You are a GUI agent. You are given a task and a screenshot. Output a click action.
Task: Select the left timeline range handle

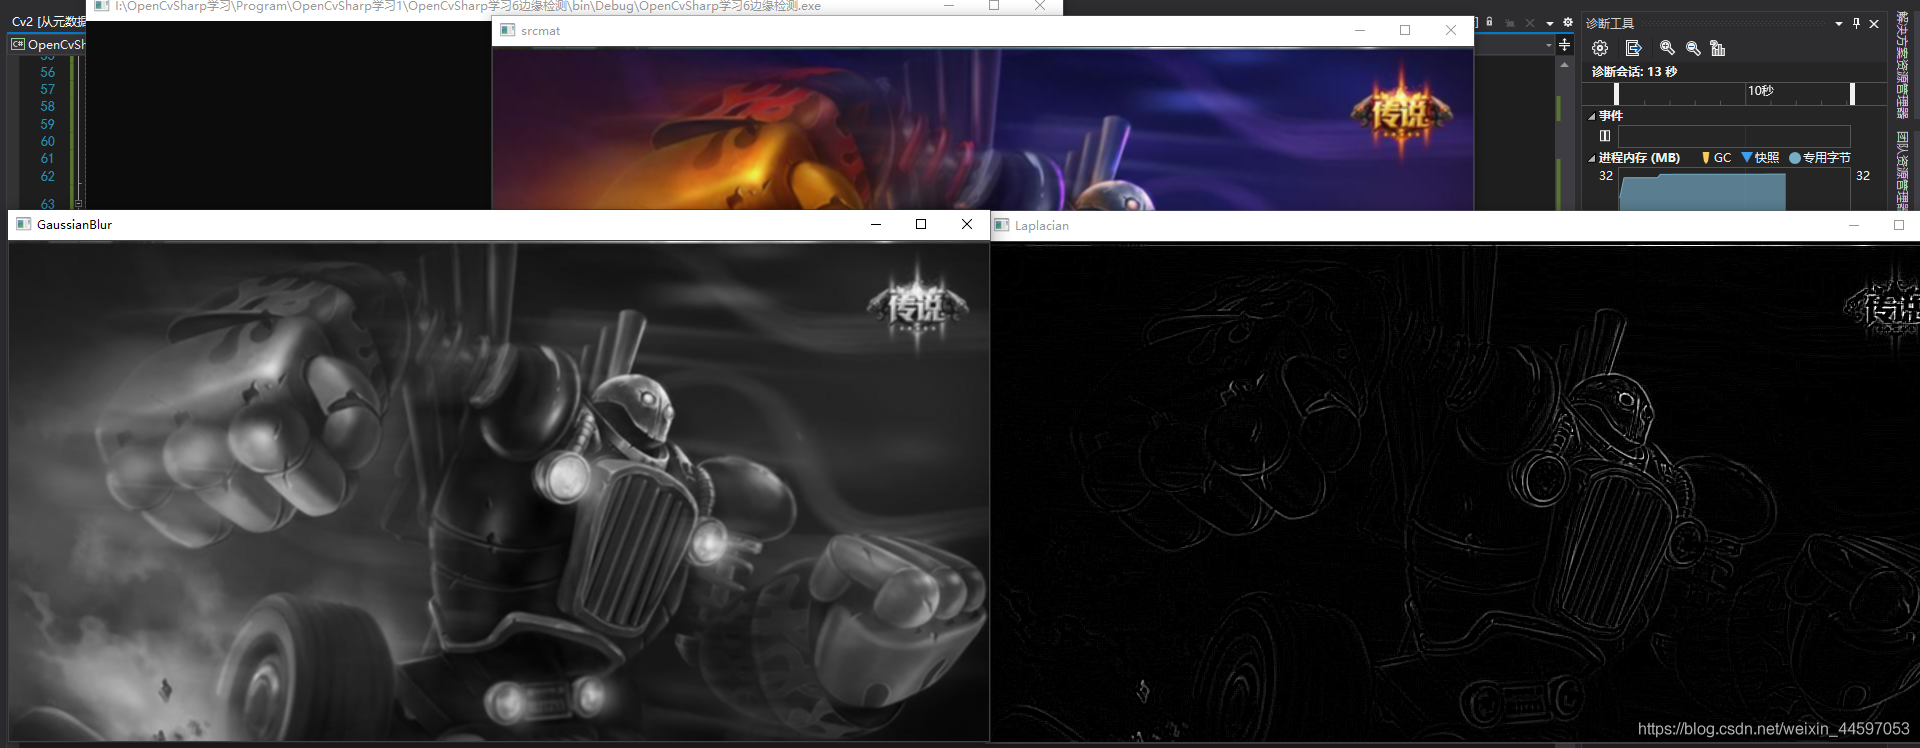[x=1617, y=93]
